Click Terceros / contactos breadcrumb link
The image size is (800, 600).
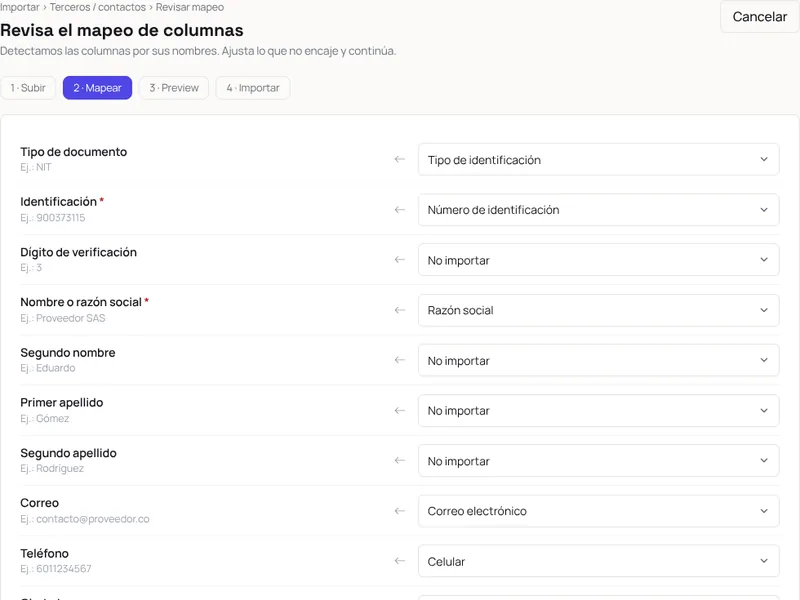point(97,7)
